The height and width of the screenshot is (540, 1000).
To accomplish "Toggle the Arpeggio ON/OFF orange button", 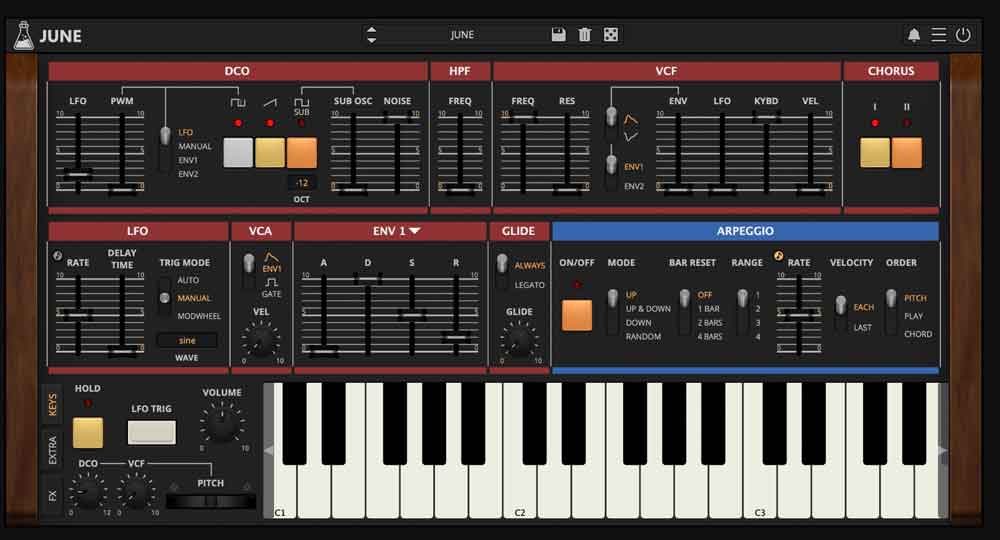I will click(x=576, y=315).
